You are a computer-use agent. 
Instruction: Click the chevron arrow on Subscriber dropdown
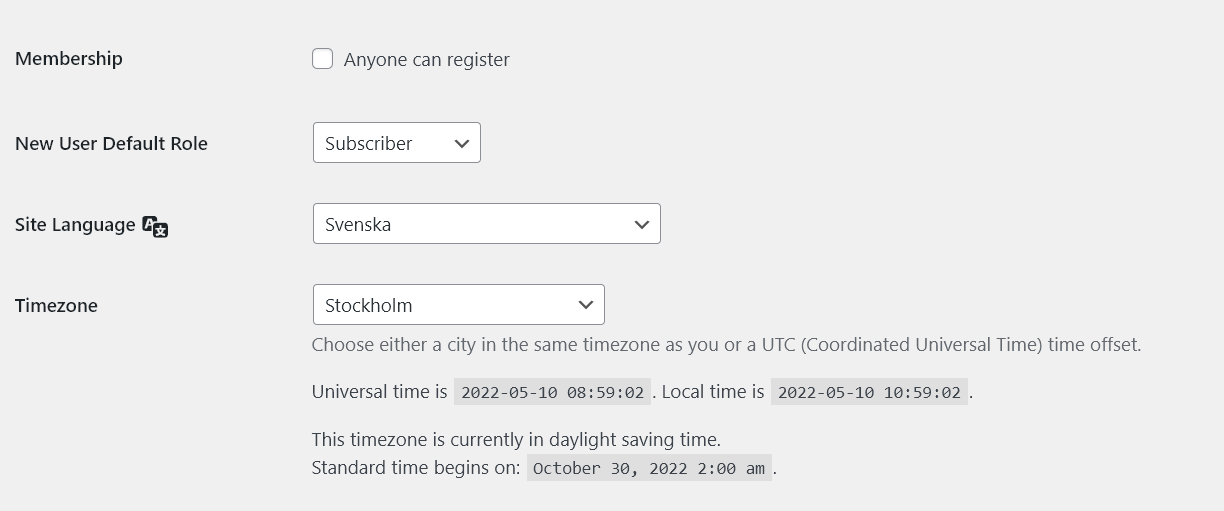pyautogui.click(x=462, y=144)
